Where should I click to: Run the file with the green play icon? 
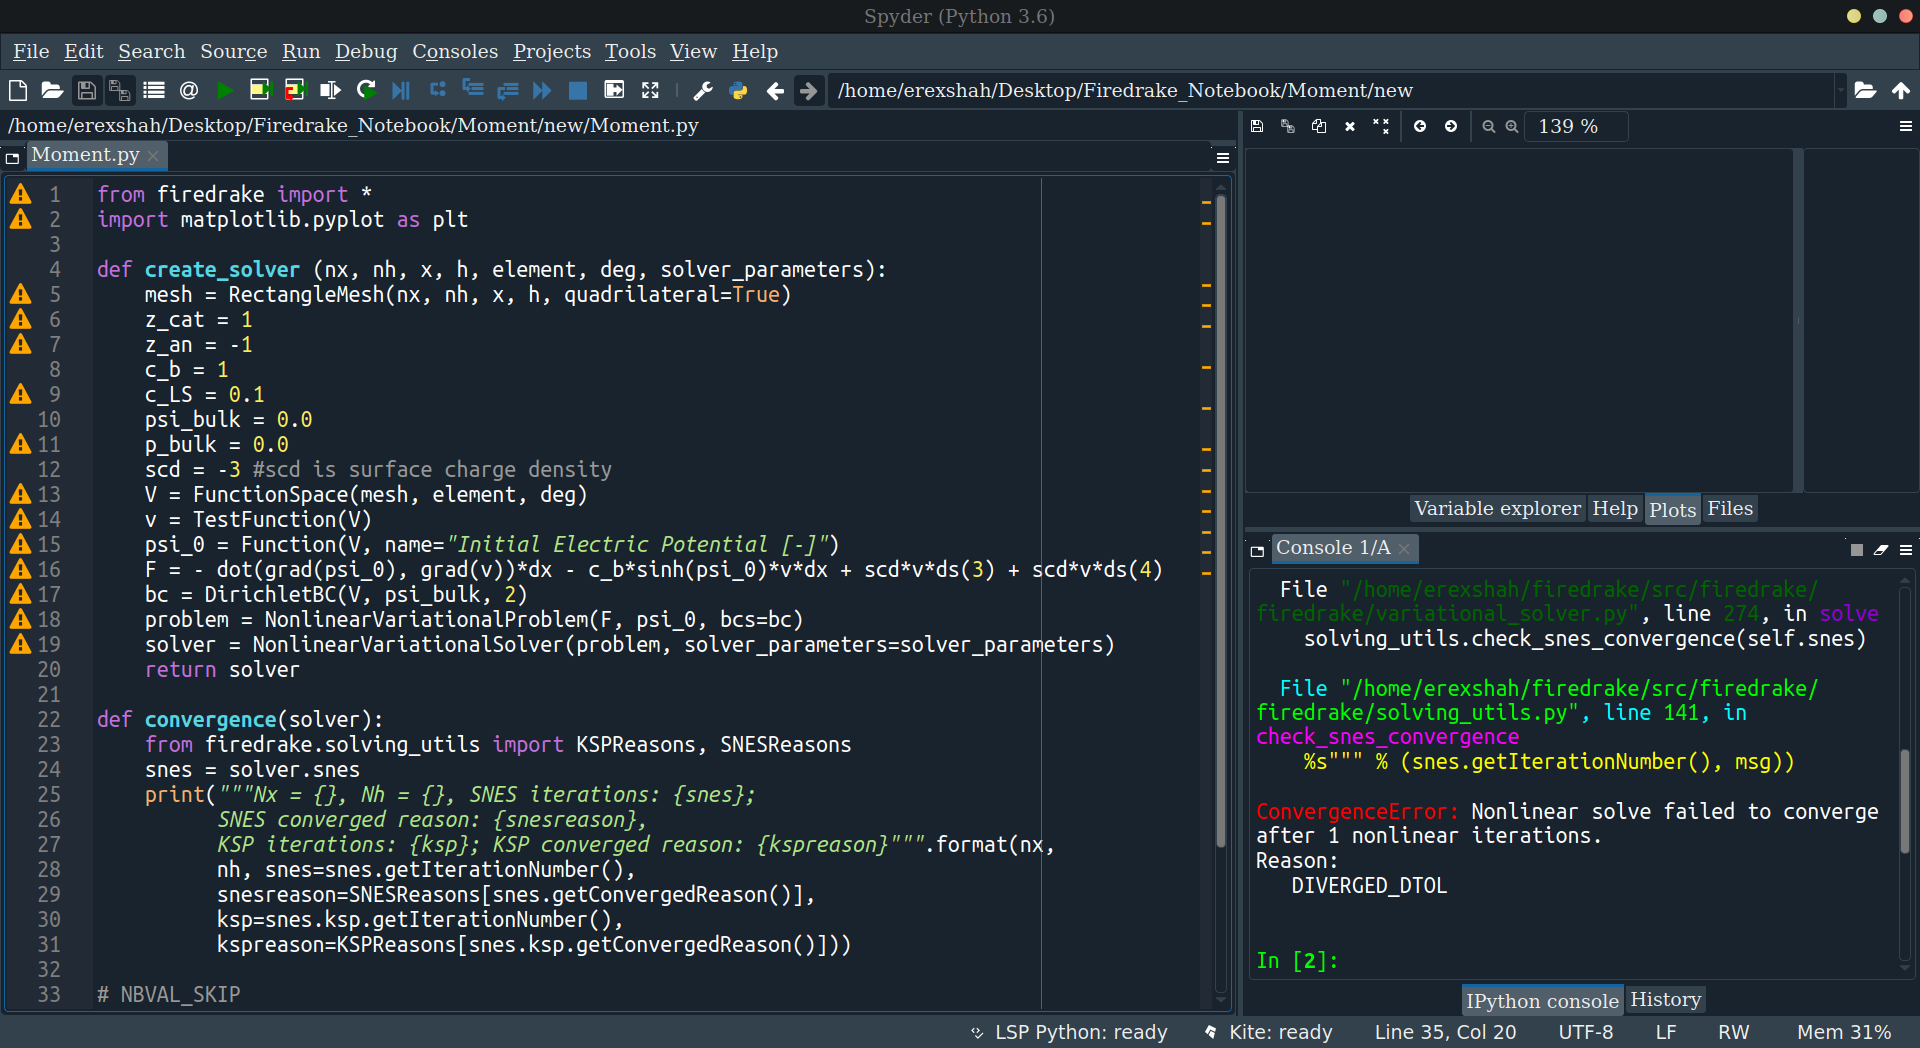(x=225, y=91)
